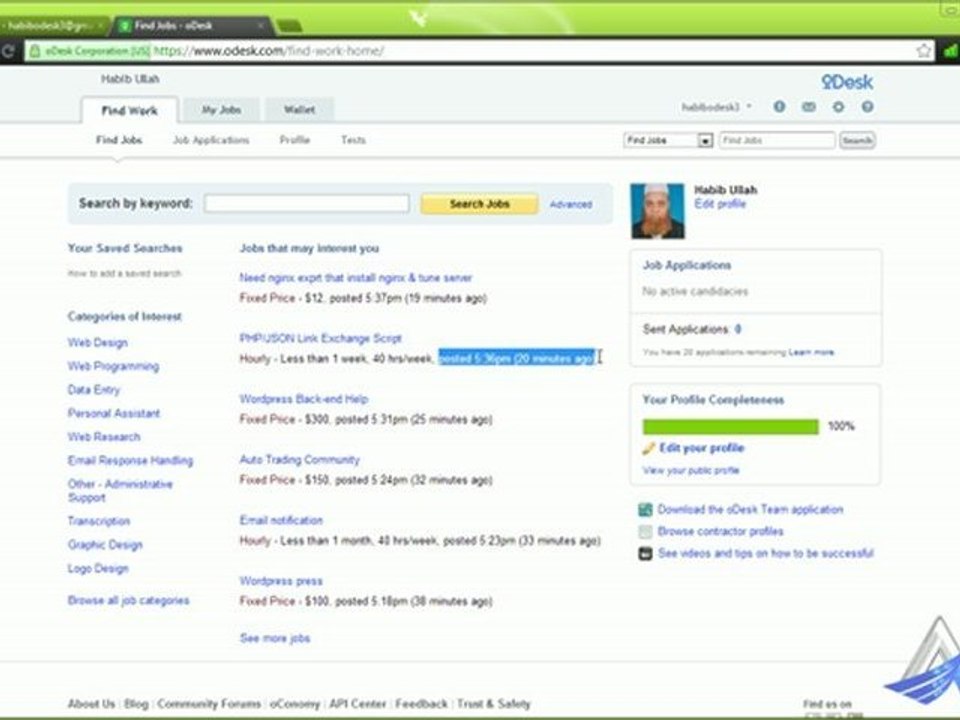Viewport: 960px width, 720px height.
Task: Click the yellow Search Jobs button
Action: click(x=479, y=204)
